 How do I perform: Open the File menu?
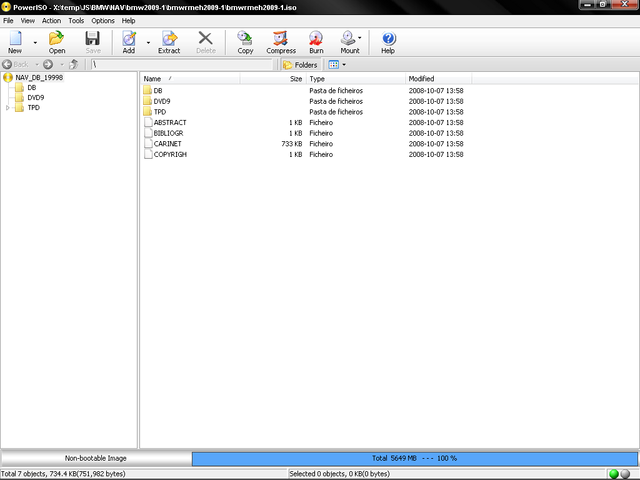coord(8,20)
